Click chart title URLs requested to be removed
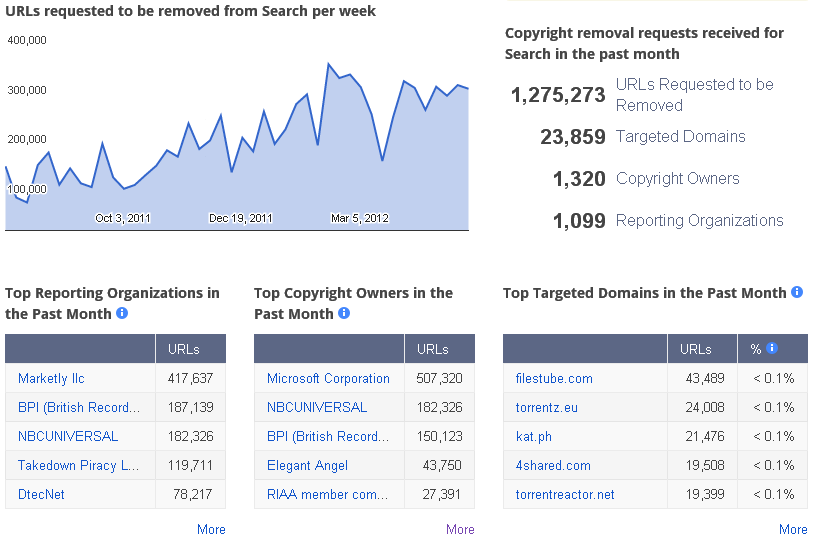814x555 pixels. click(x=191, y=11)
